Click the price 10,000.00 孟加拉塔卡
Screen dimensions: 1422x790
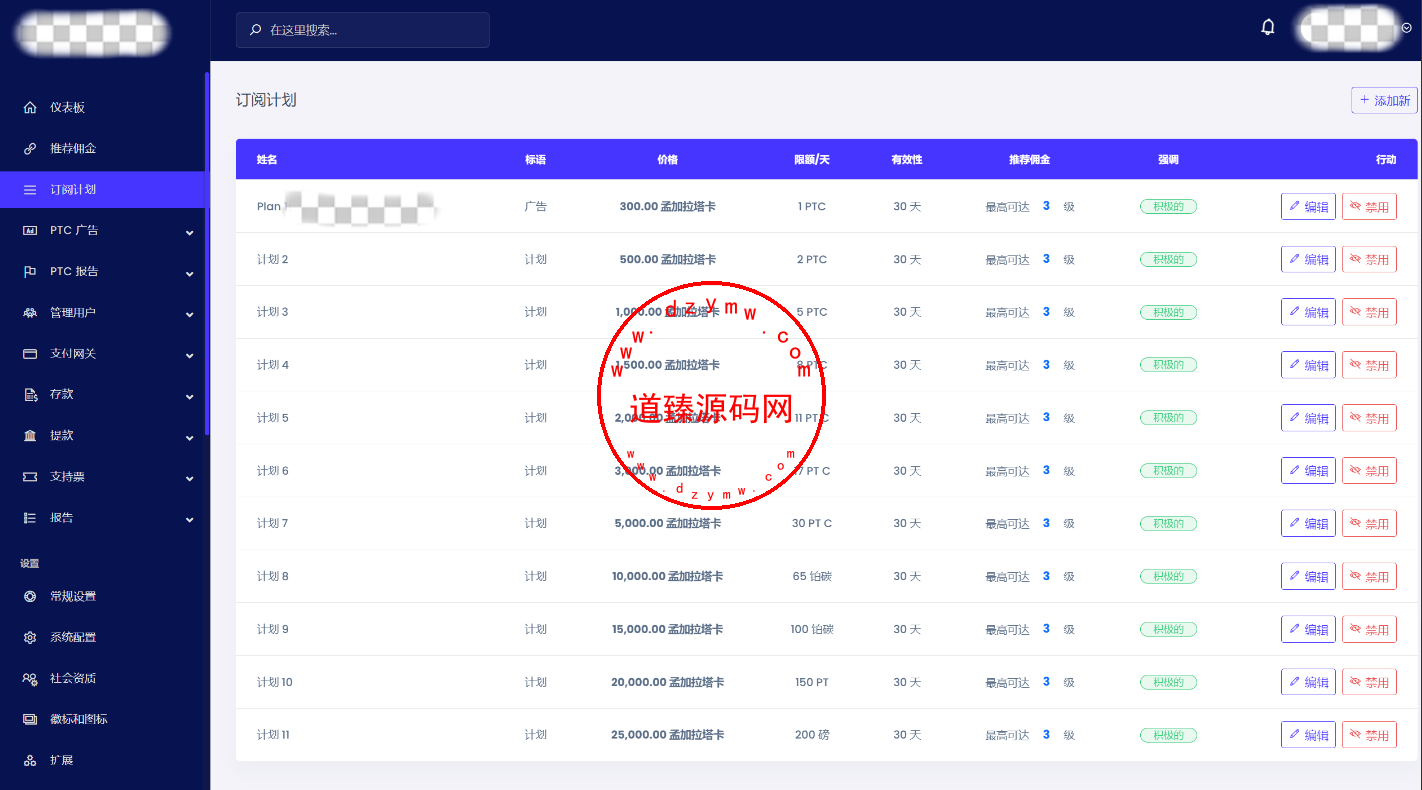click(x=667, y=576)
